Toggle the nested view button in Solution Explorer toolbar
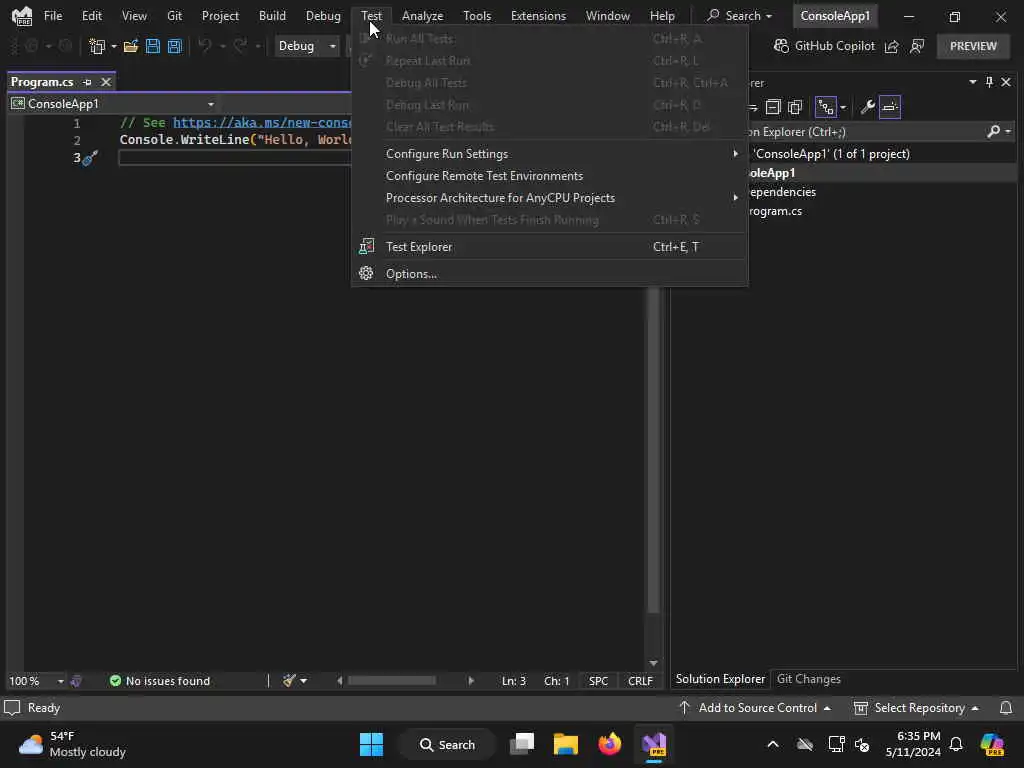Image resolution: width=1024 pixels, height=768 pixels. pyautogui.click(x=826, y=107)
